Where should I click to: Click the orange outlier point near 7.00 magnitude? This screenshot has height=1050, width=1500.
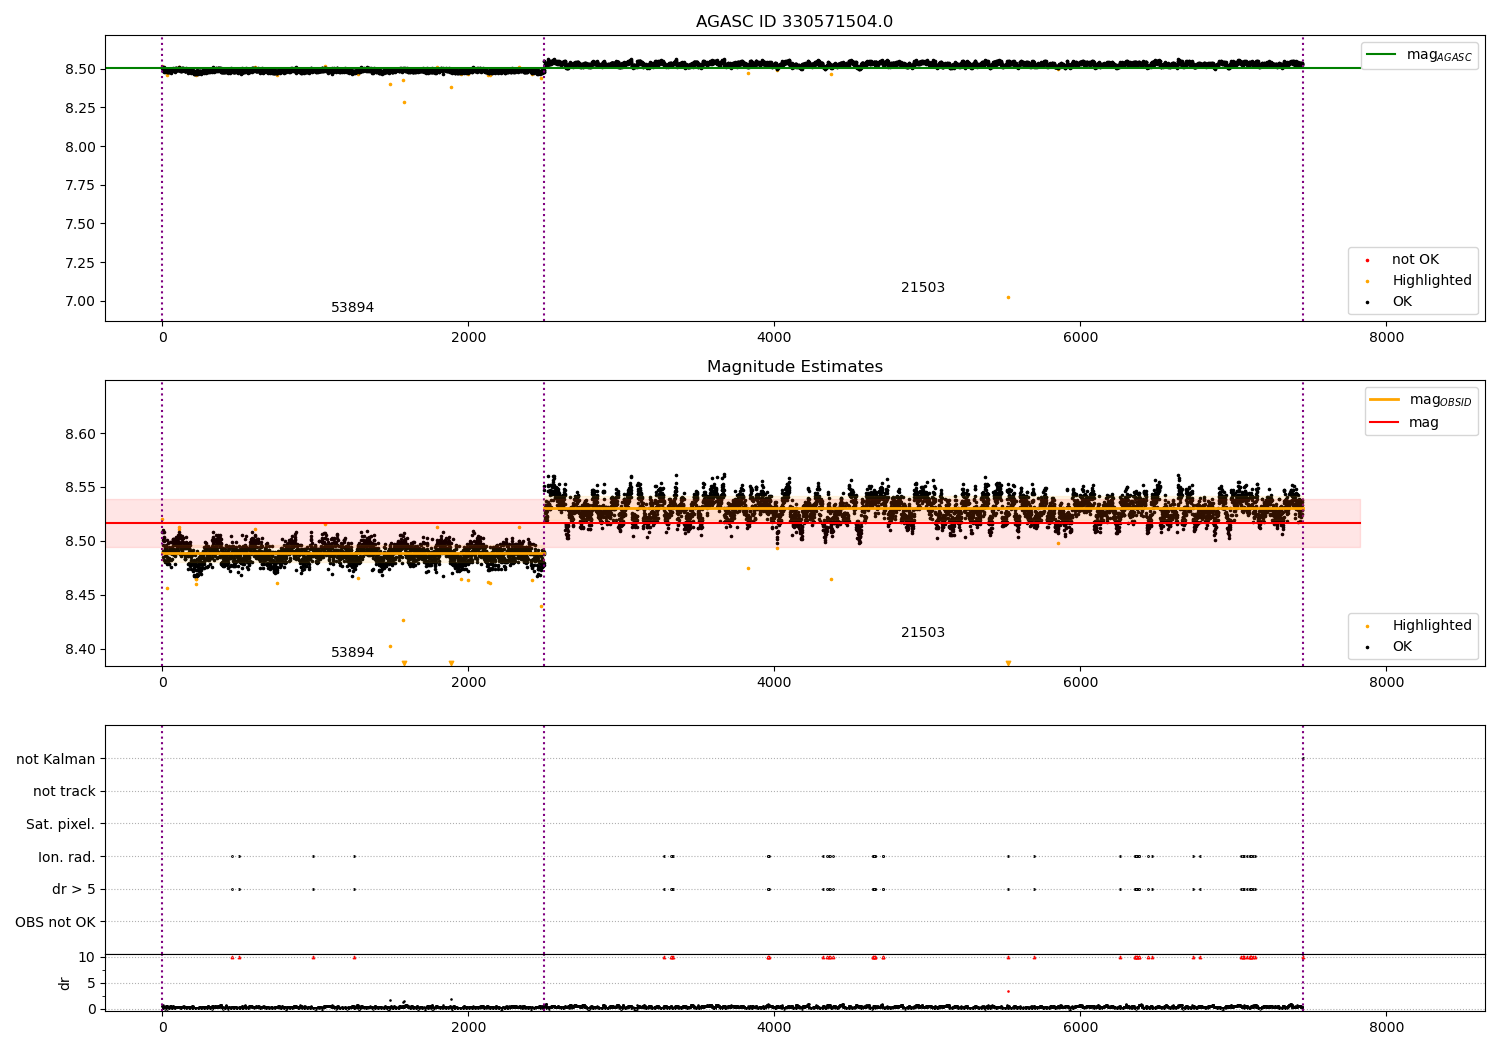(1008, 297)
